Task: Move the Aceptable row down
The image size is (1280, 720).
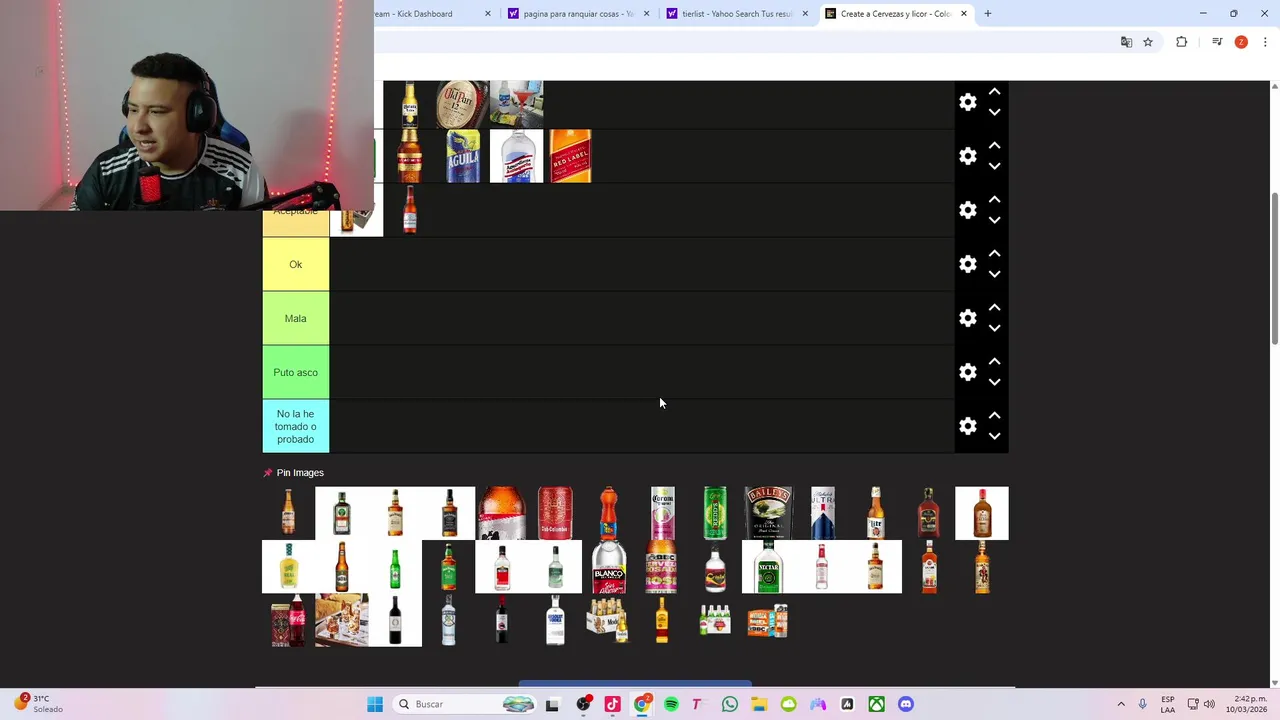Action: (x=994, y=220)
